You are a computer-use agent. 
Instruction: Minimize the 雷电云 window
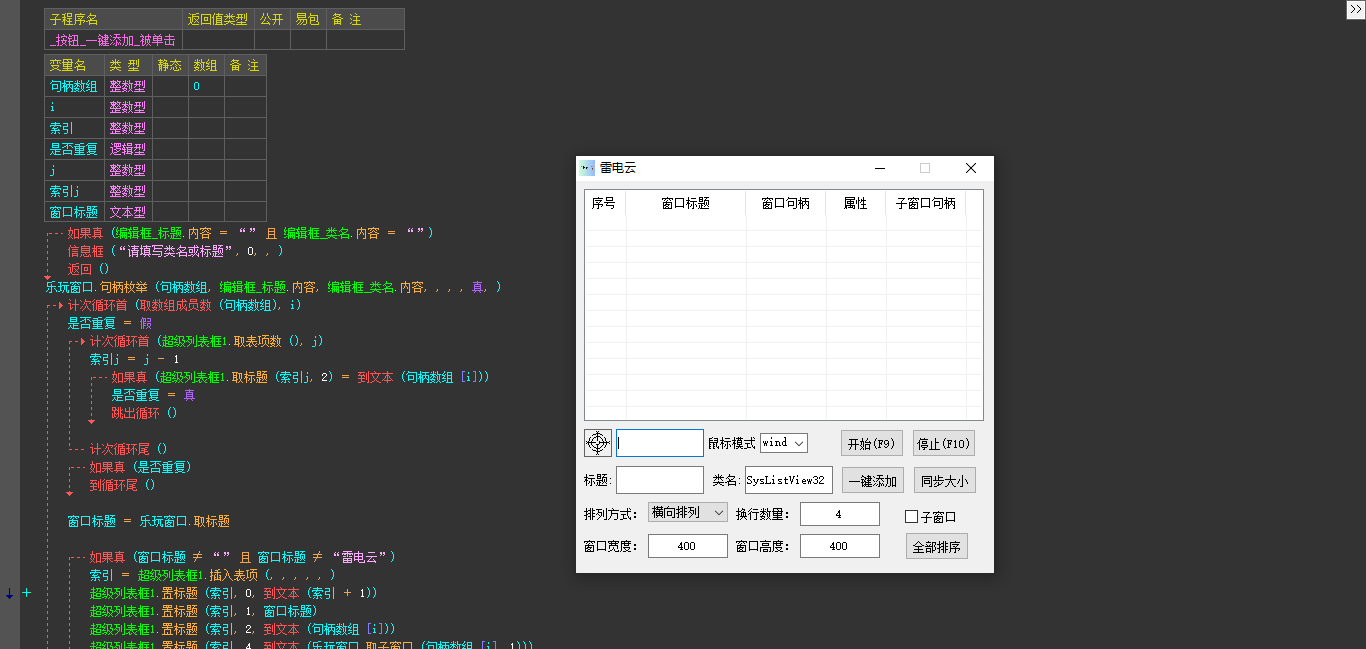click(879, 168)
